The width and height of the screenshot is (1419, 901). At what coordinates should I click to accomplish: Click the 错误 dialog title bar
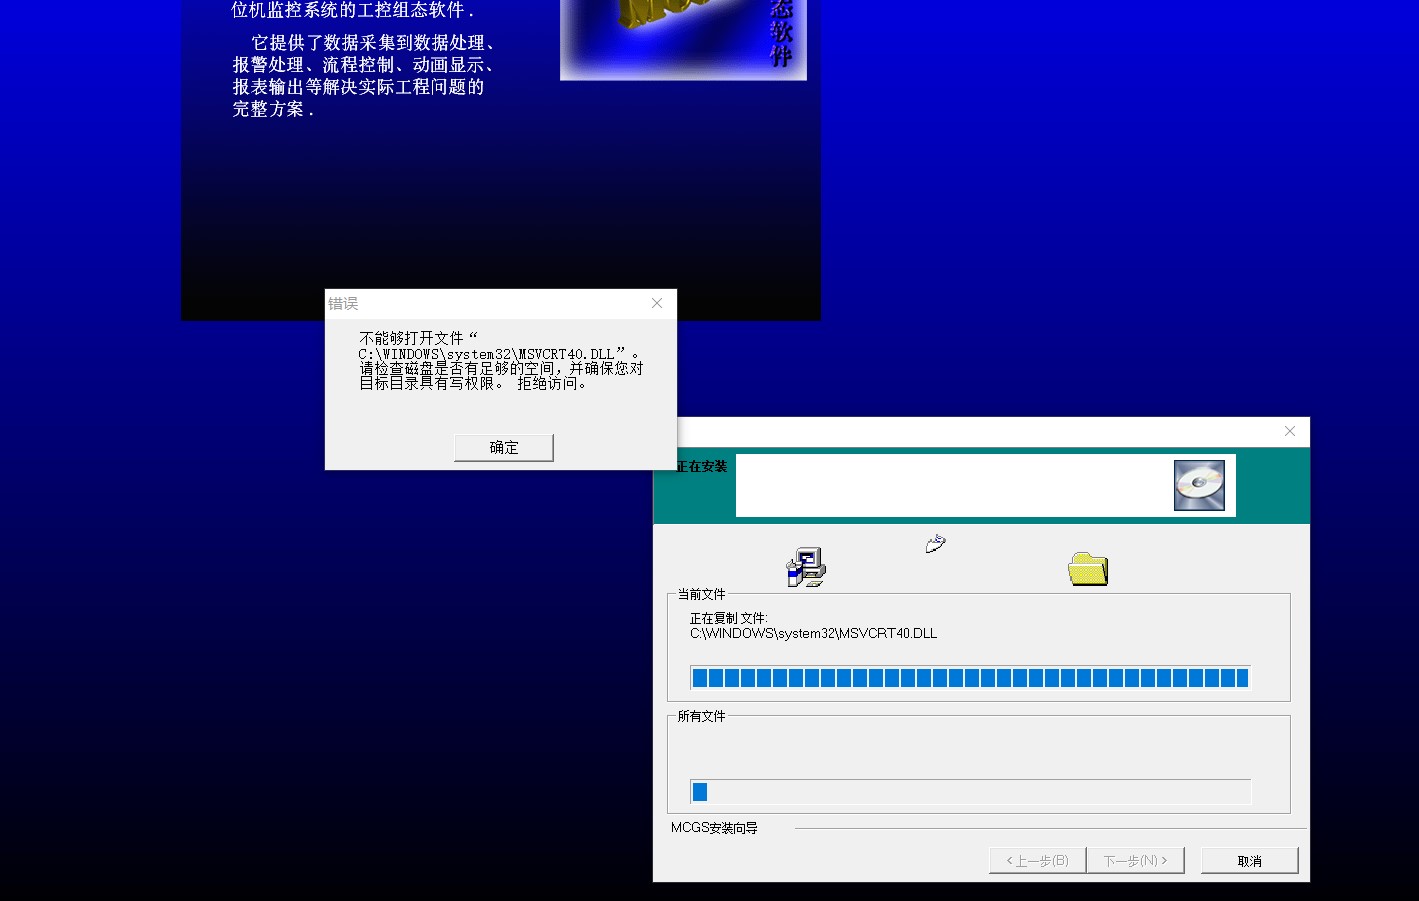click(x=480, y=303)
